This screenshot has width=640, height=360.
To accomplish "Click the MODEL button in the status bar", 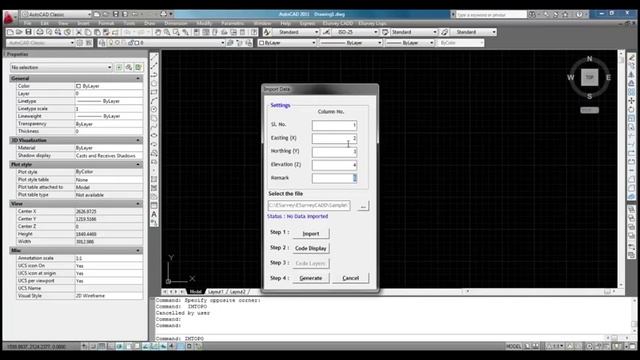I will pyautogui.click(x=513, y=346).
